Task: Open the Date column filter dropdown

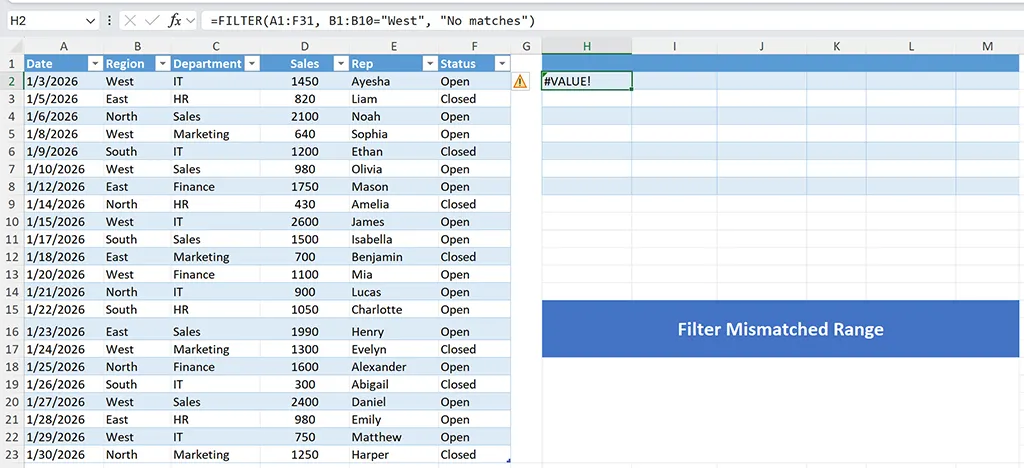Action: 95,63
